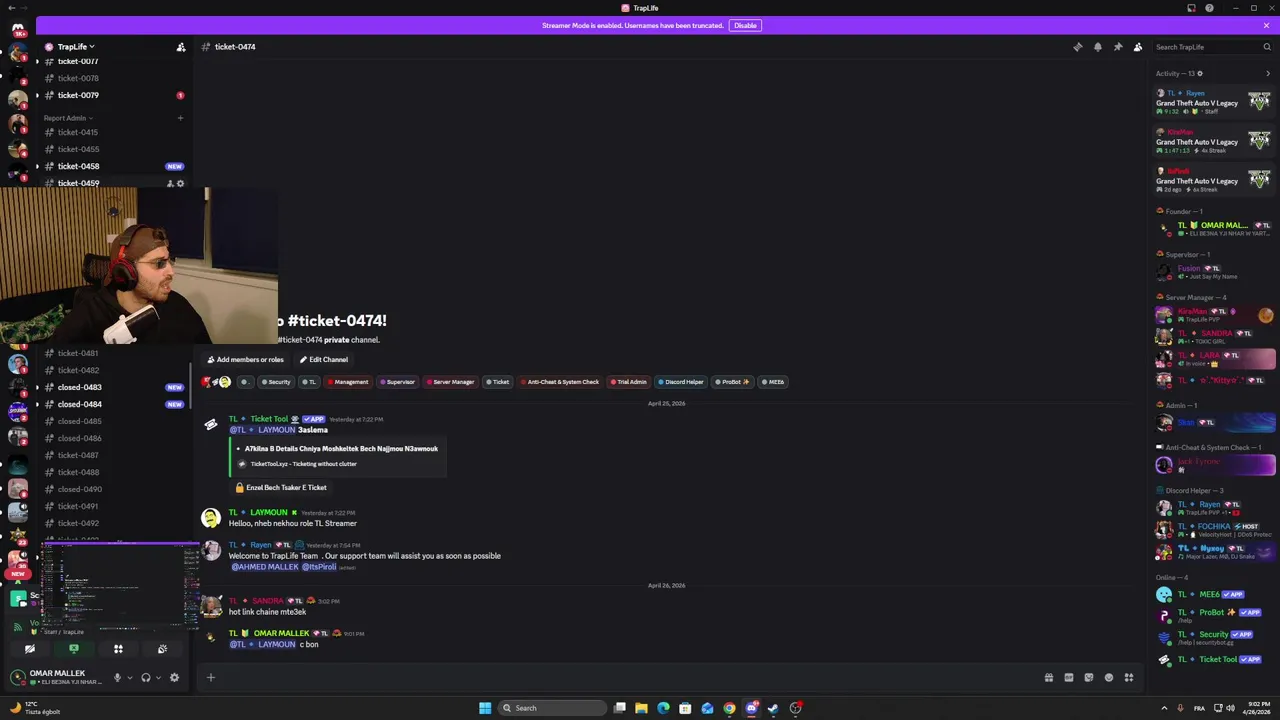The width and height of the screenshot is (1280, 720).
Task: Open microphone input options dropdown
Action: pyautogui.click(x=129, y=678)
